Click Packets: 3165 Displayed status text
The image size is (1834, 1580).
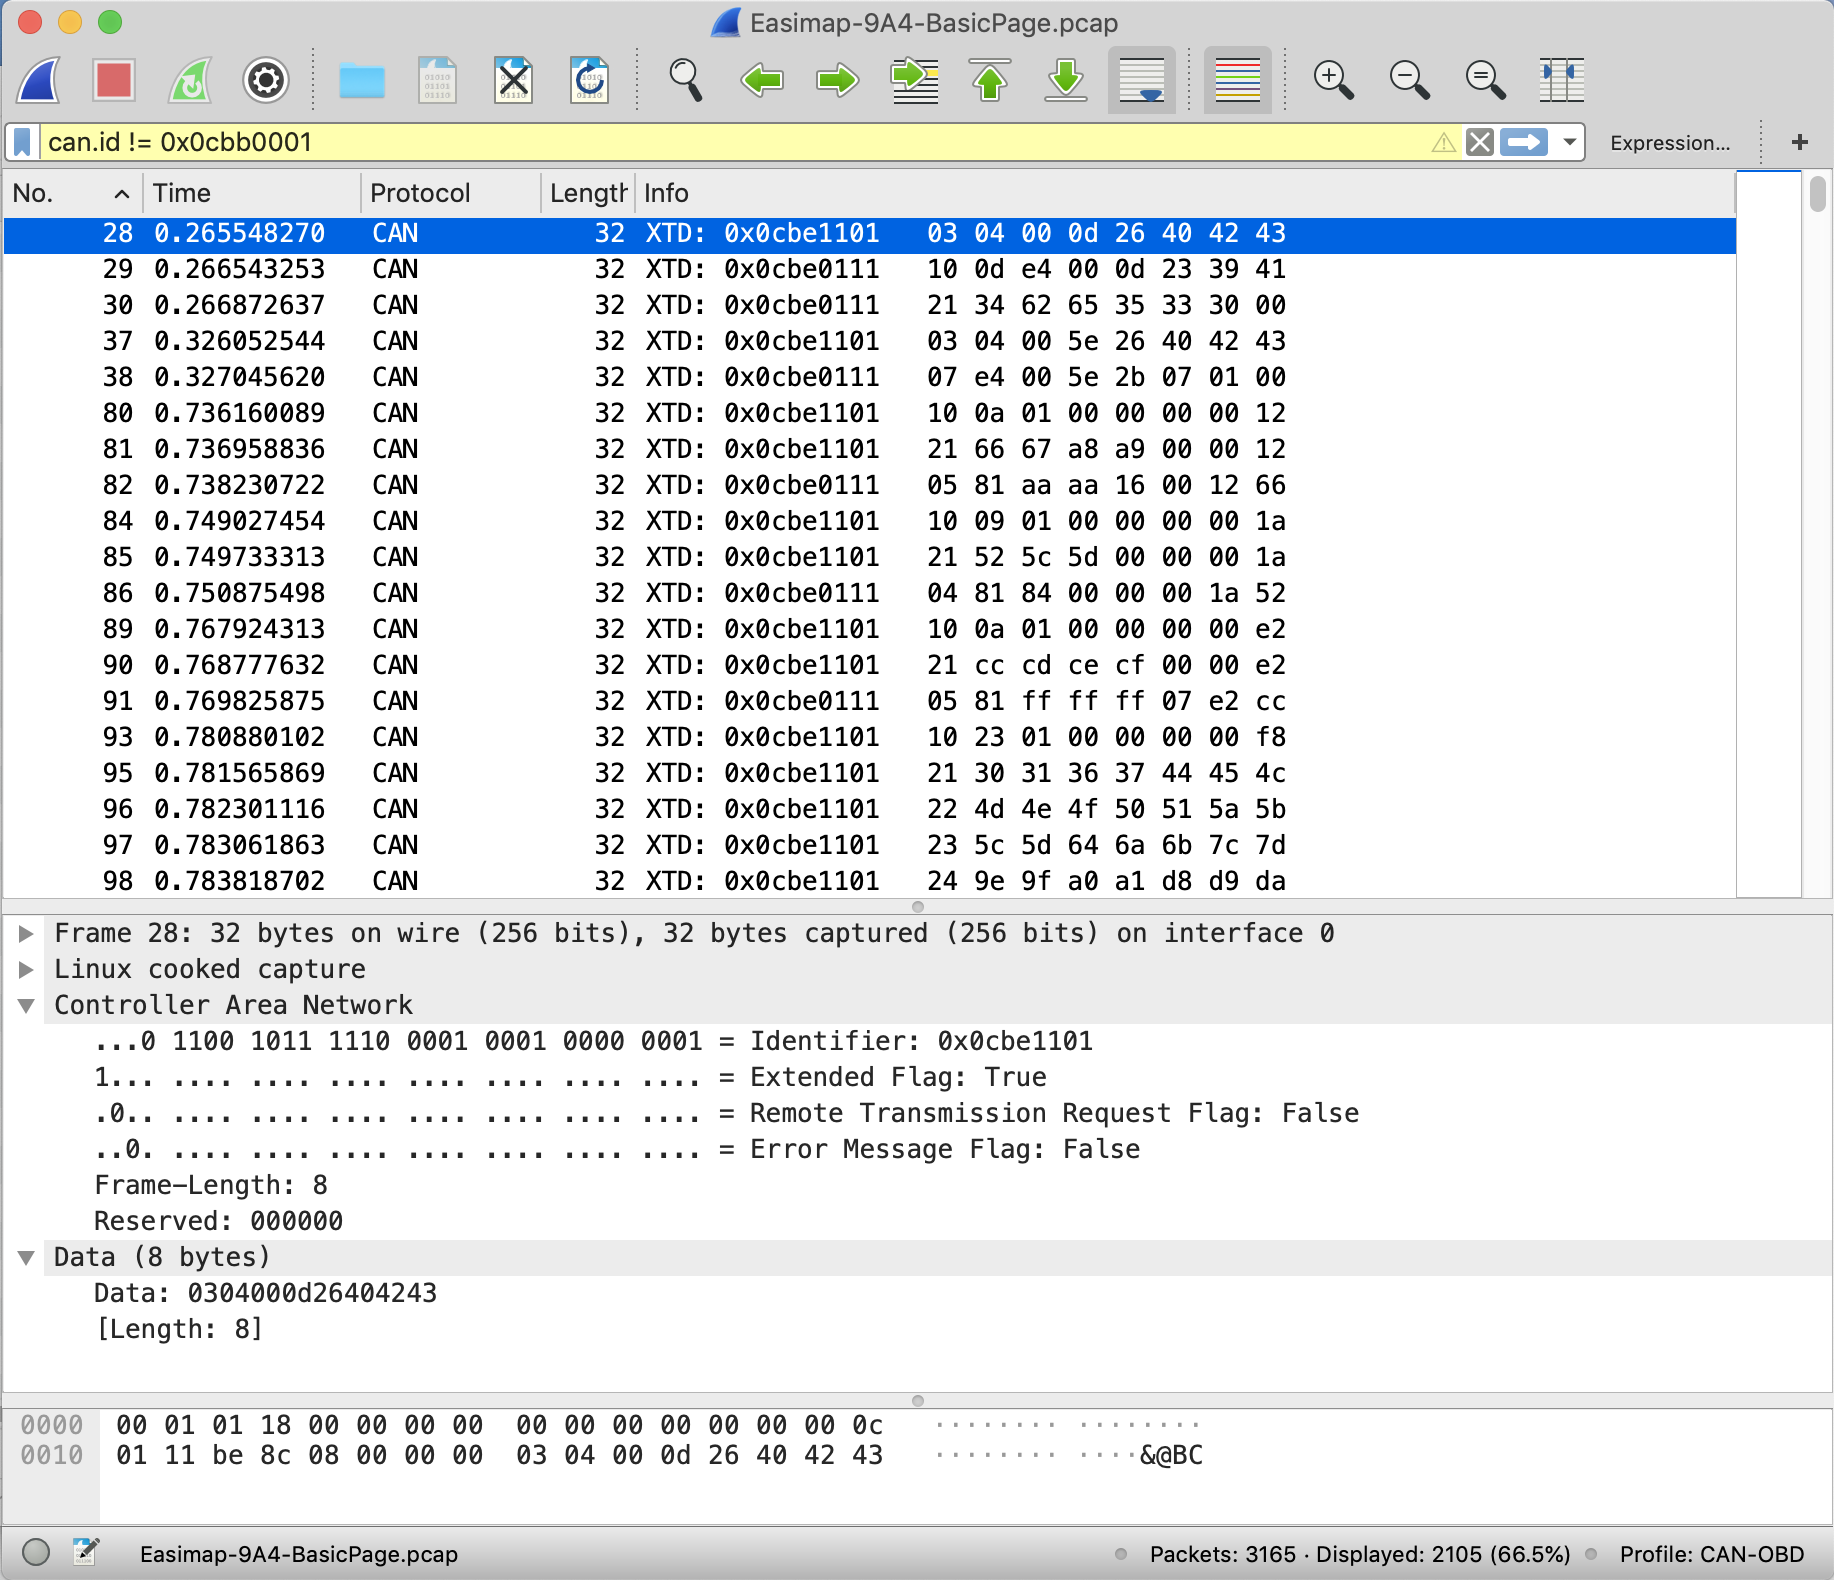[x=1359, y=1554]
